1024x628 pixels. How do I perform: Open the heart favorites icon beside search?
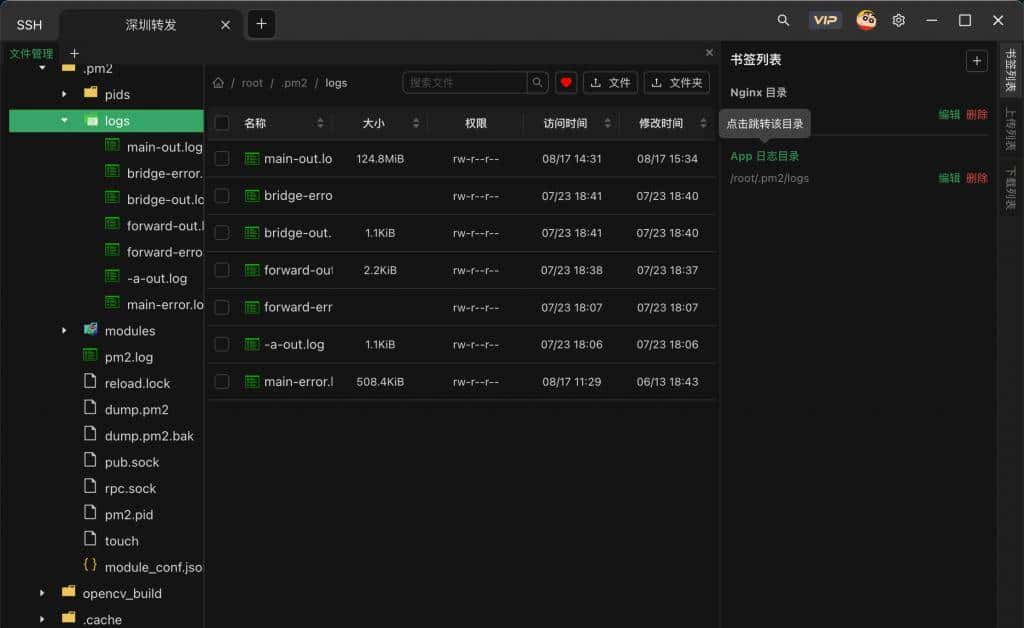(566, 82)
